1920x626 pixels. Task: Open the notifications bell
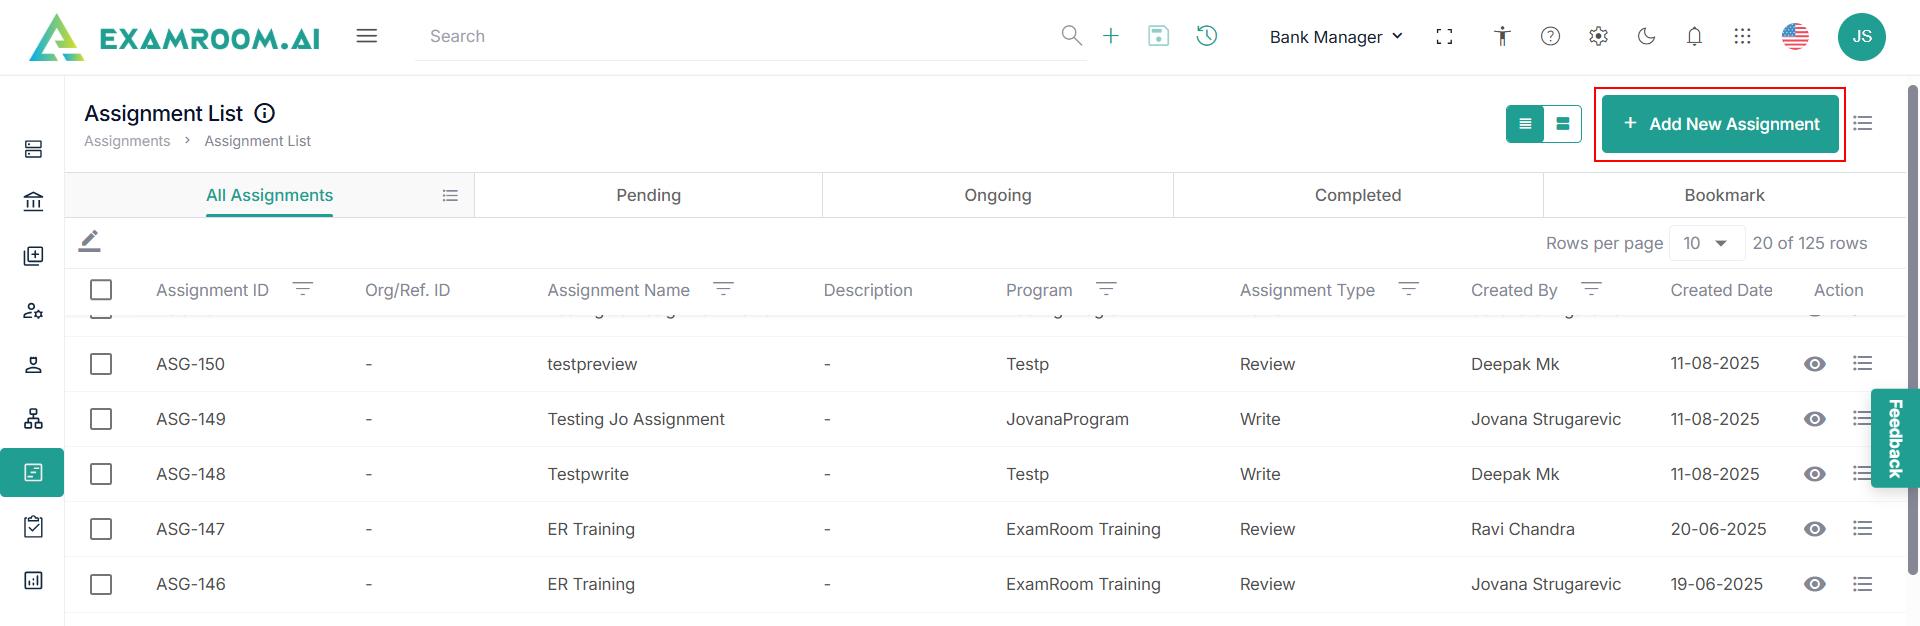pyautogui.click(x=1694, y=36)
